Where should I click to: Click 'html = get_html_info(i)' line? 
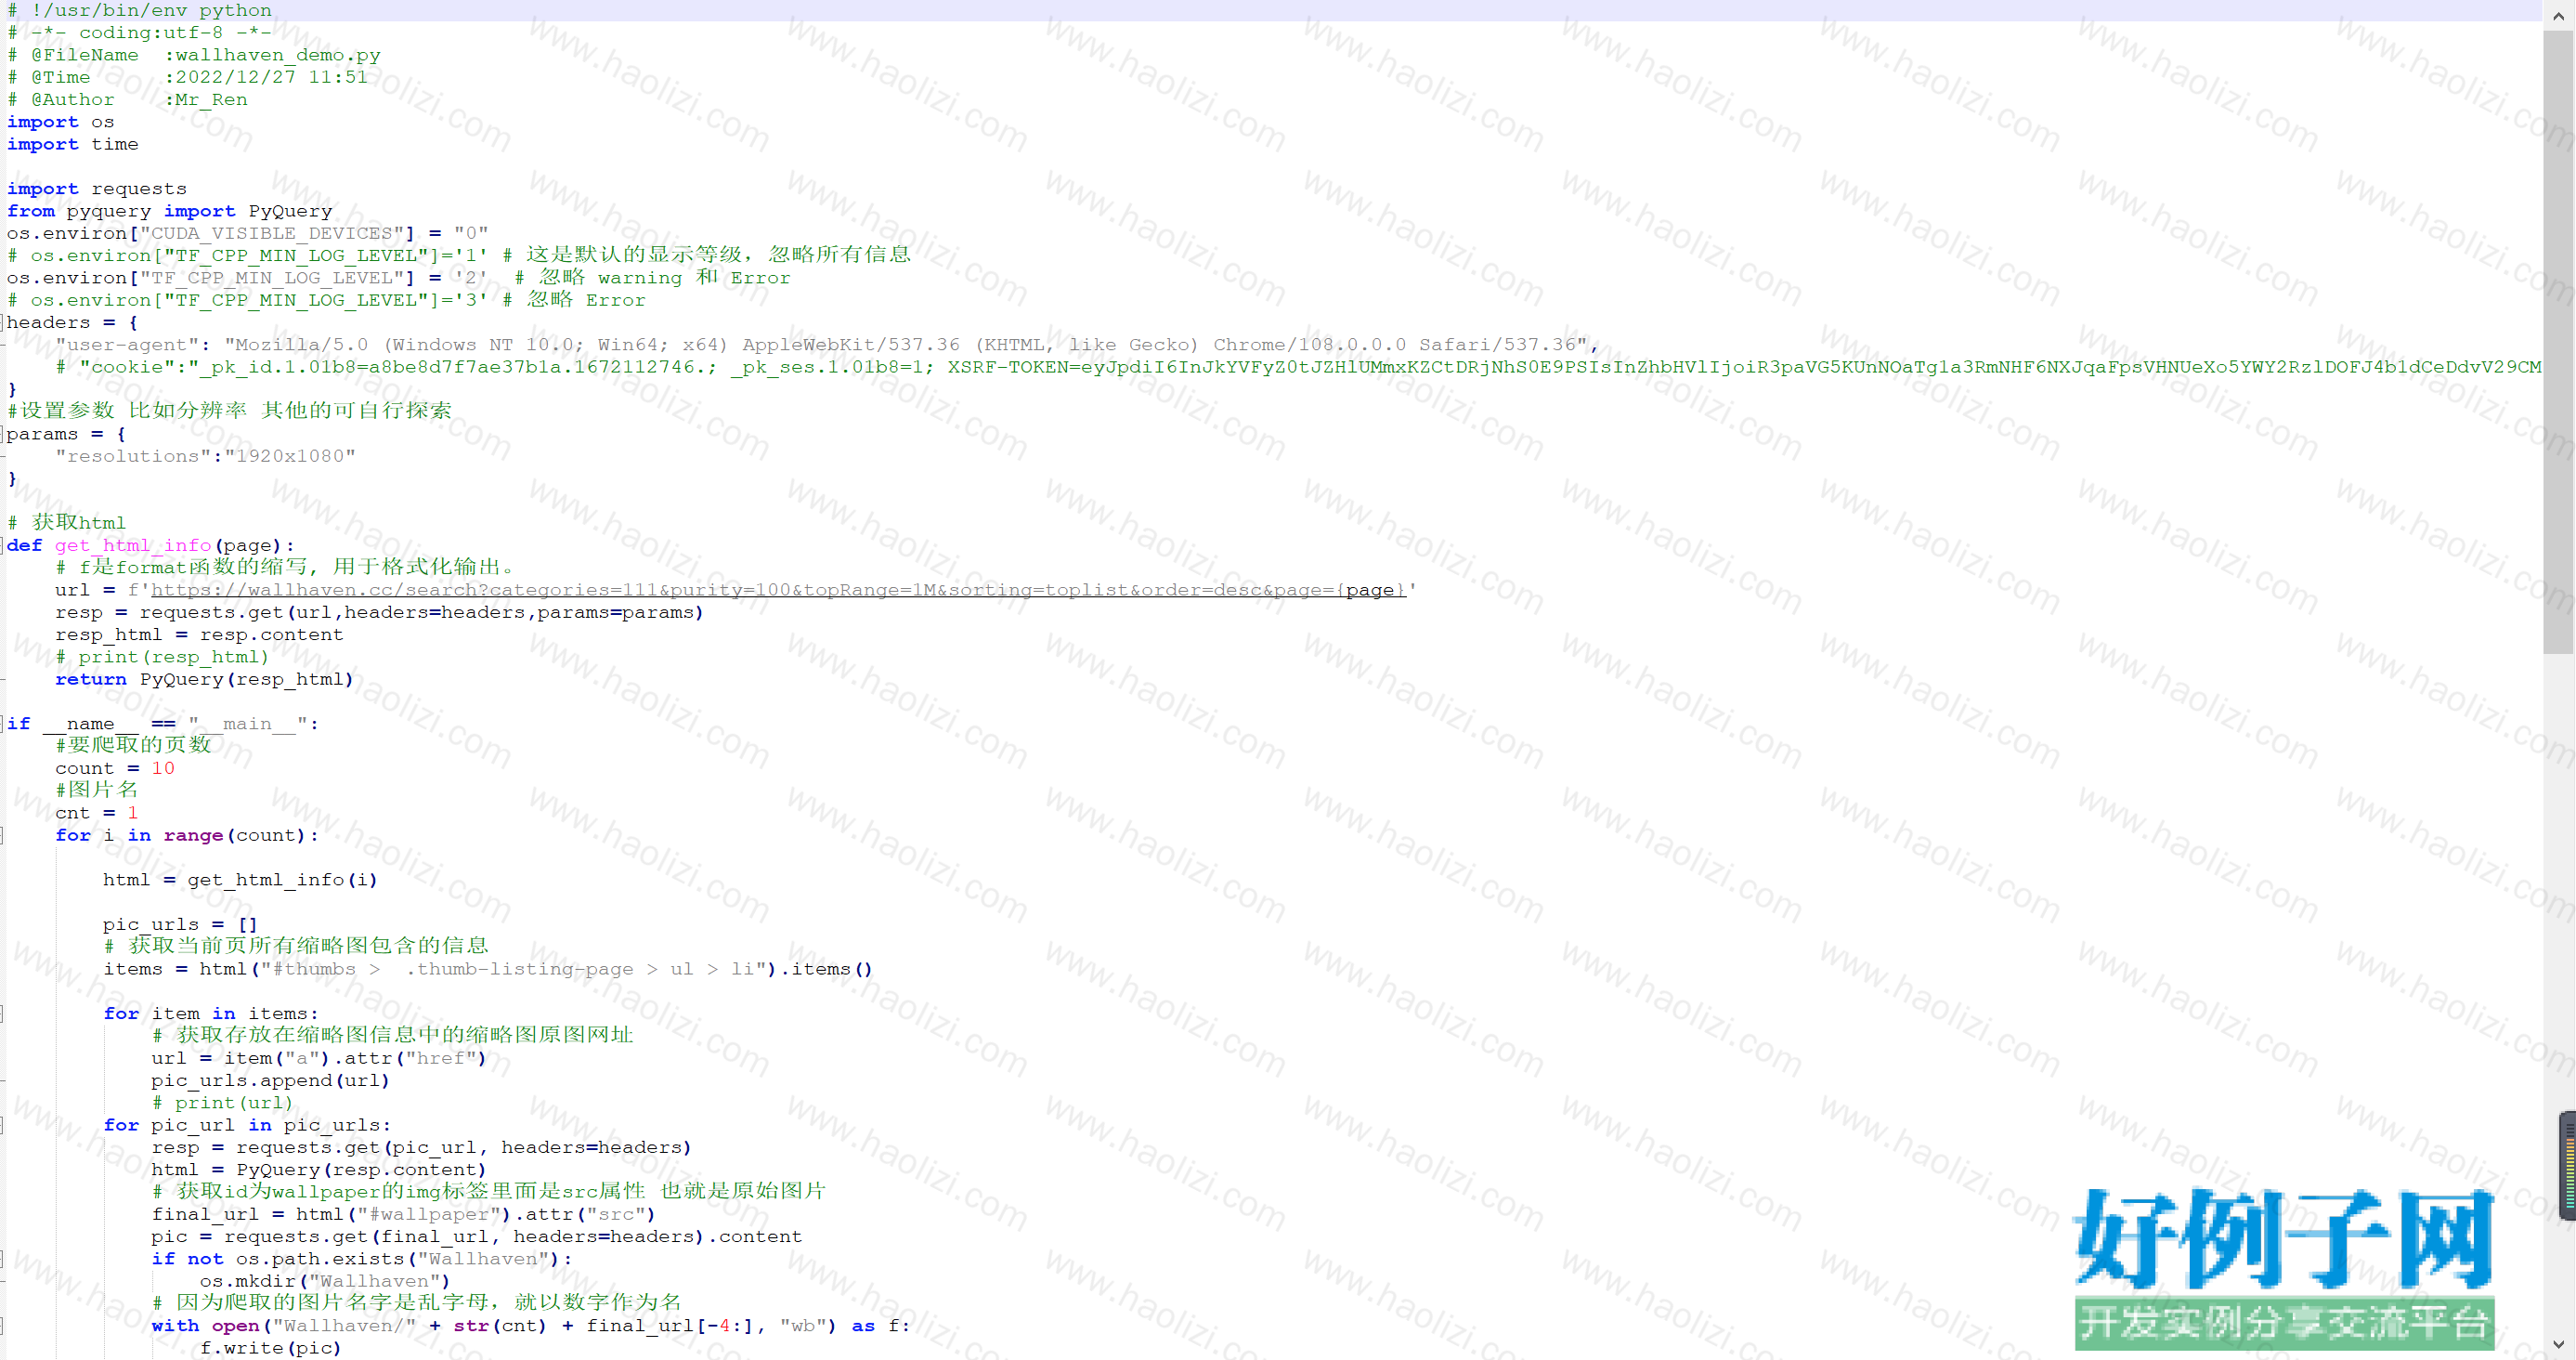(x=241, y=880)
